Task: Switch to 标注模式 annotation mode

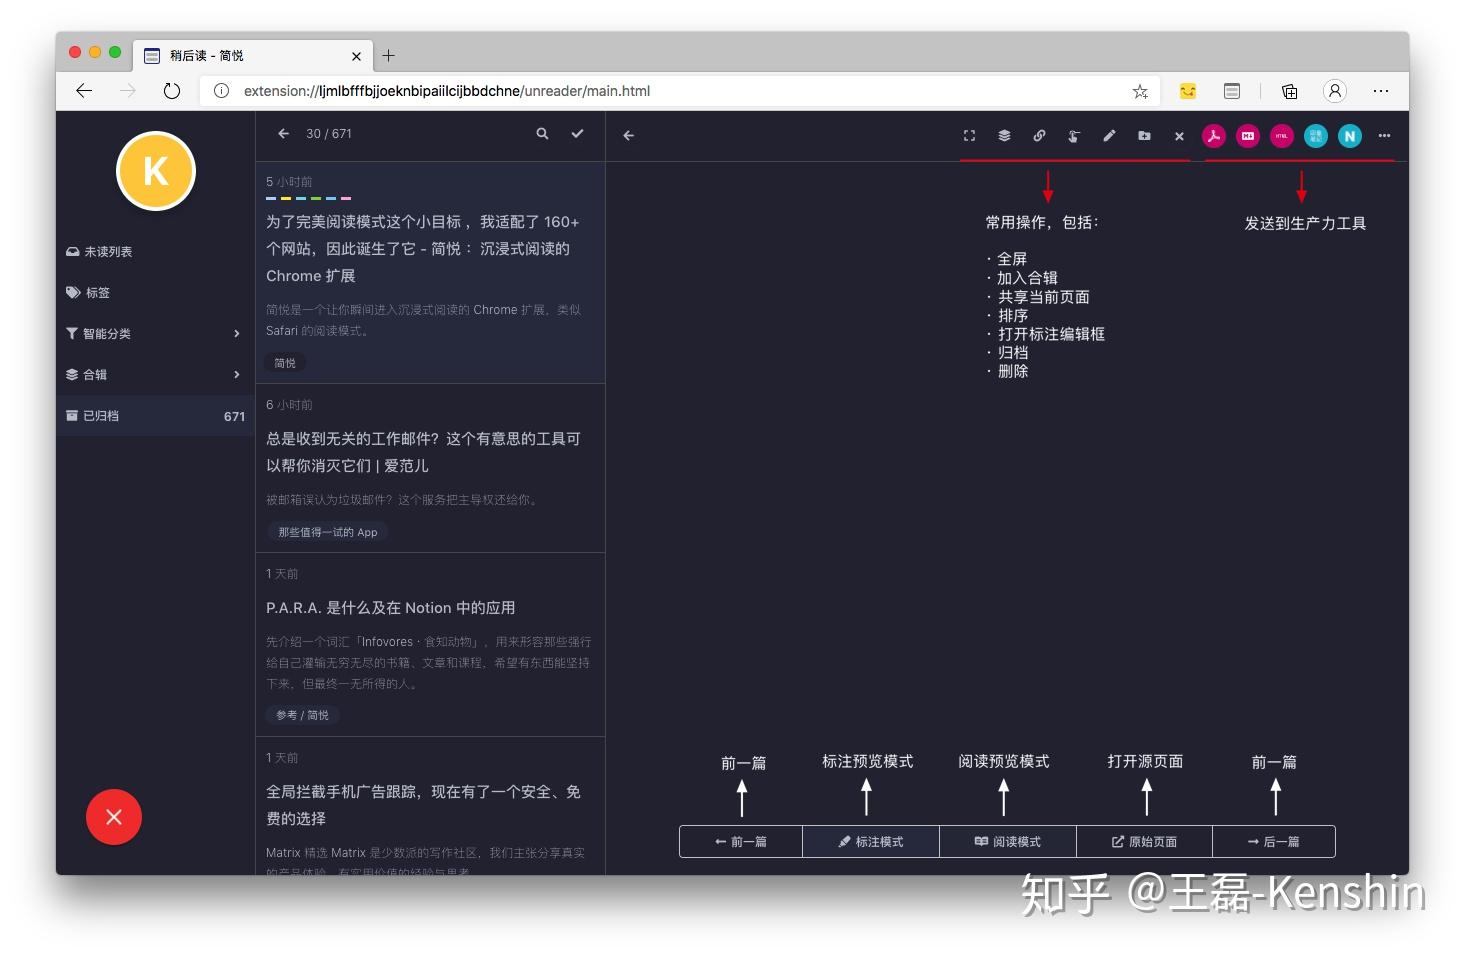Action: coord(871,842)
